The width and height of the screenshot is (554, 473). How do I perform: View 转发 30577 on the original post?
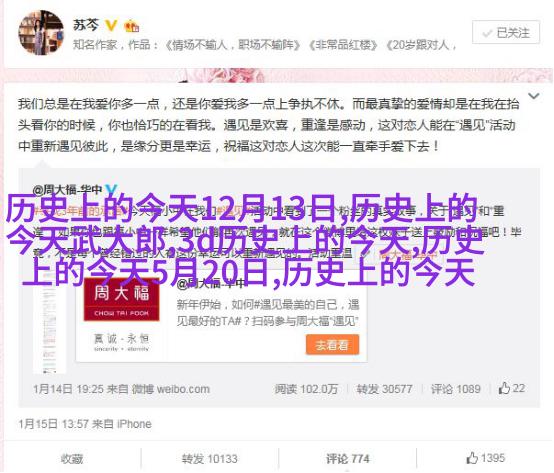(x=384, y=389)
